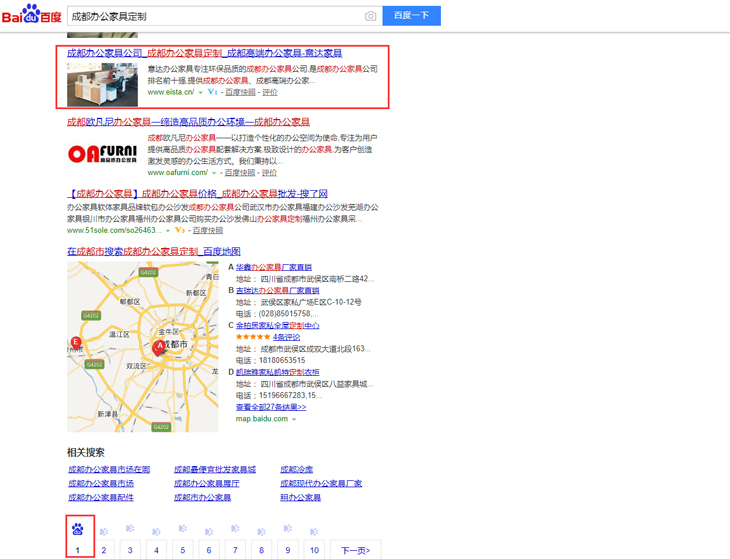
Task: Go to results page 2
Action: pyautogui.click(x=103, y=550)
